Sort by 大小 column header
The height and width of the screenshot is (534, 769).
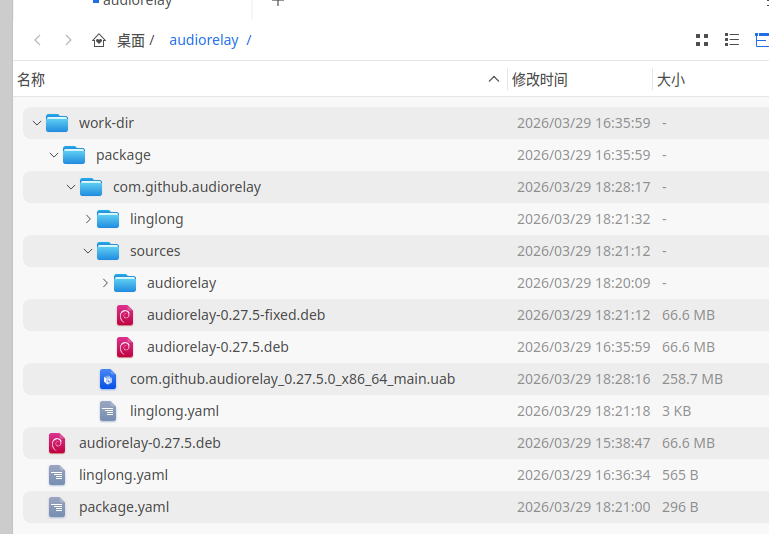711,79
